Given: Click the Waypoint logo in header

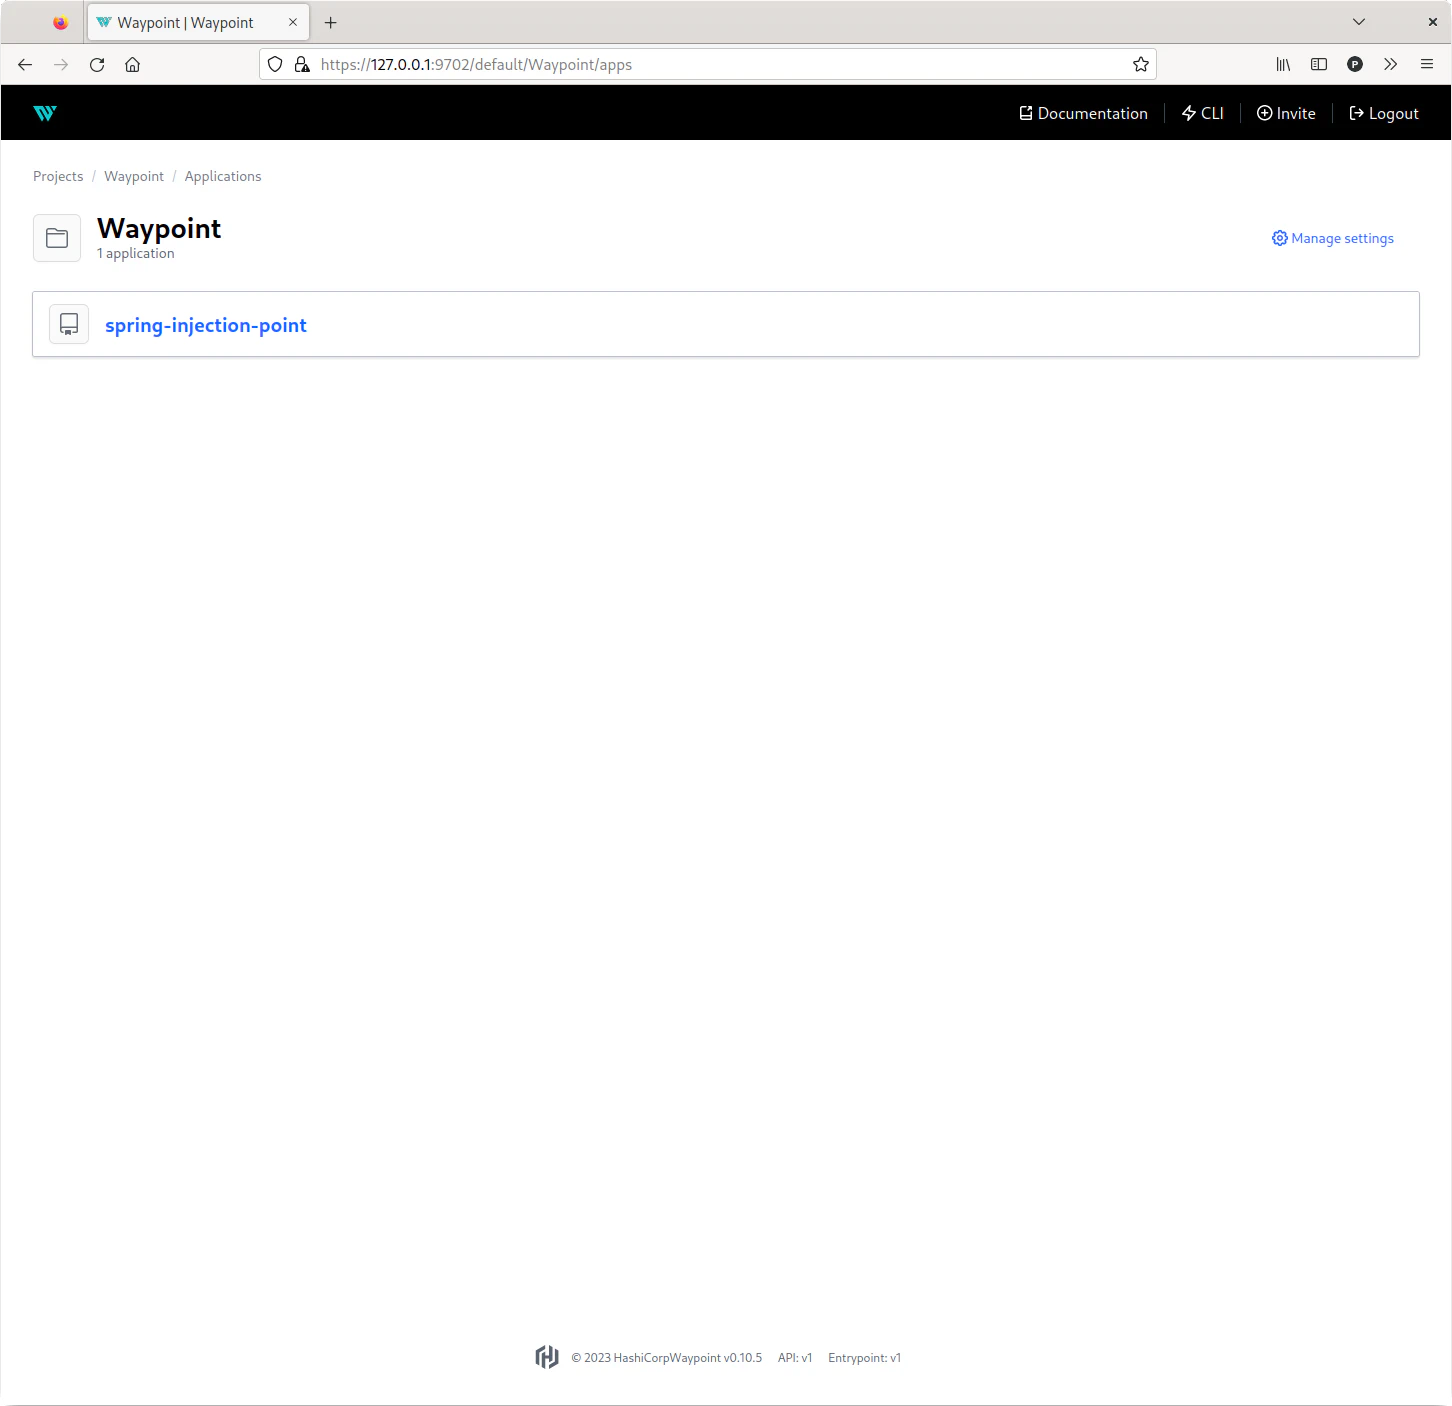Looking at the screenshot, I should pyautogui.click(x=45, y=113).
